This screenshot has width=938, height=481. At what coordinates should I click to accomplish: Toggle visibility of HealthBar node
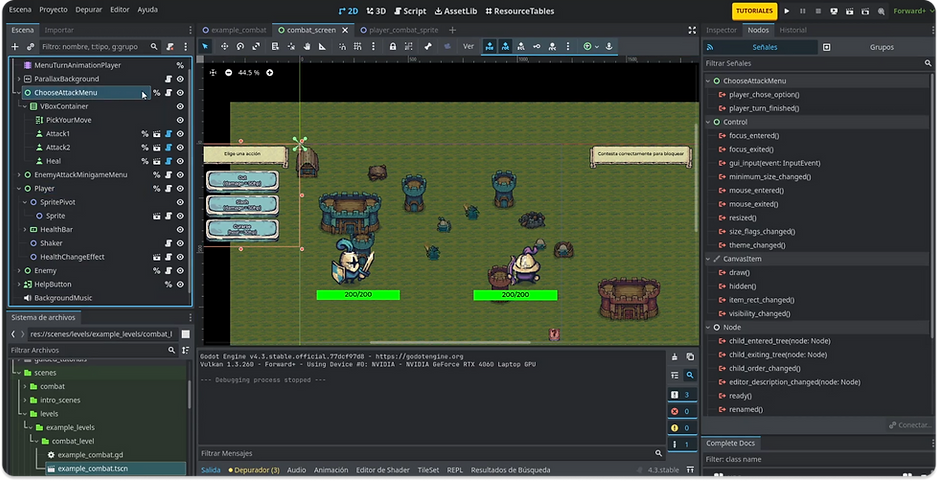180,230
